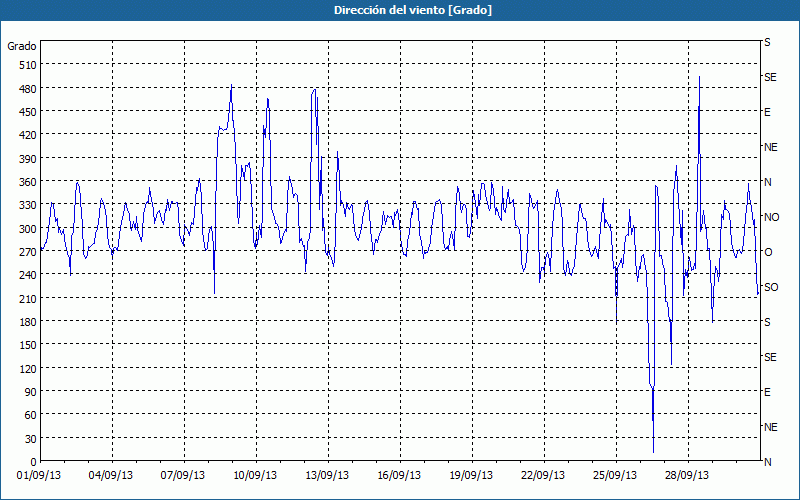The height and width of the screenshot is (500, 800).
Task: Click the 480 value on the degree axis
Action: click(28, 88)
